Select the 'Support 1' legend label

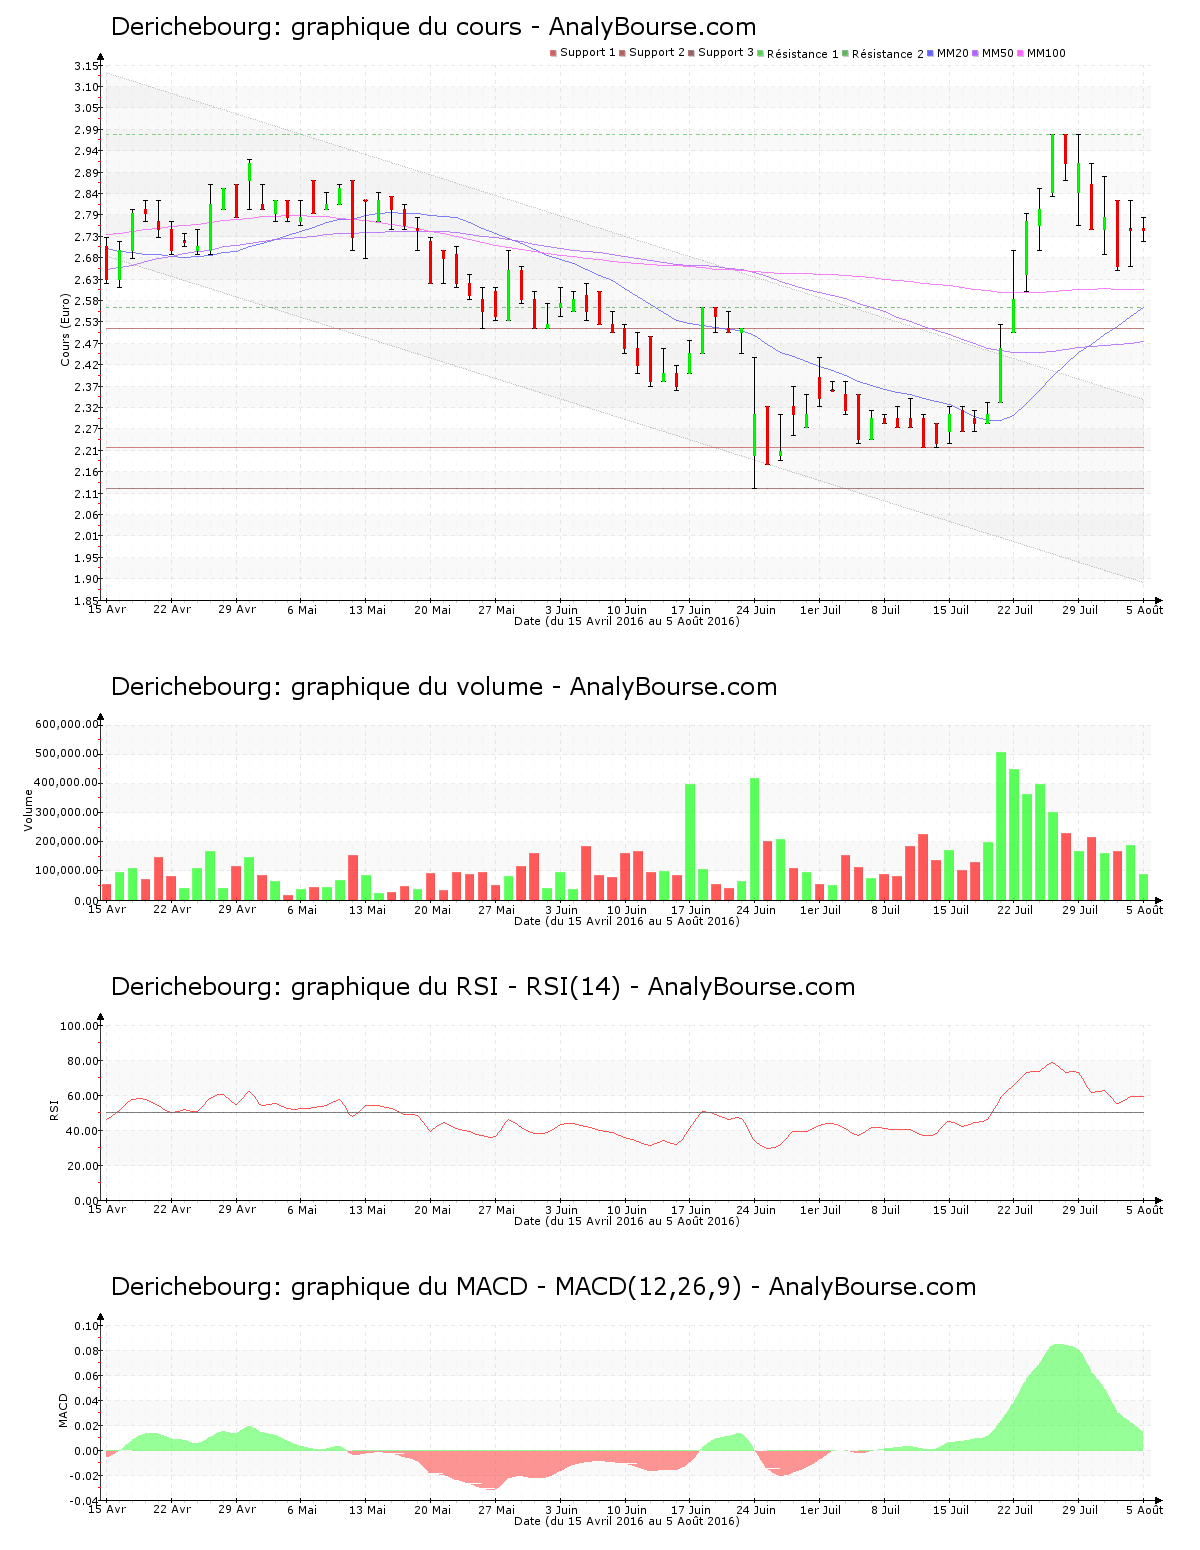pos(588,53)
